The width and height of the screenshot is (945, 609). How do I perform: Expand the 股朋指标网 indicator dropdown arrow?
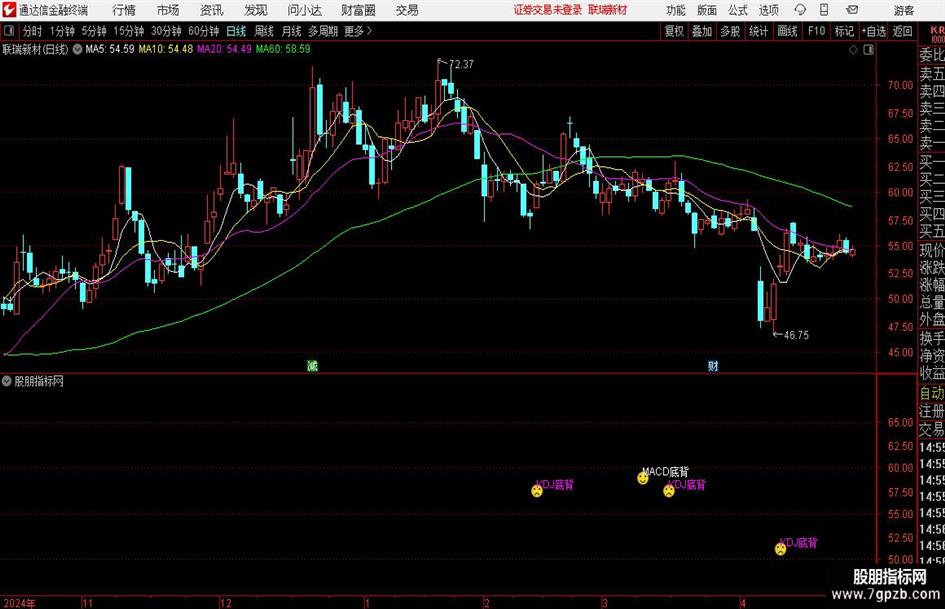pos(7,381)
